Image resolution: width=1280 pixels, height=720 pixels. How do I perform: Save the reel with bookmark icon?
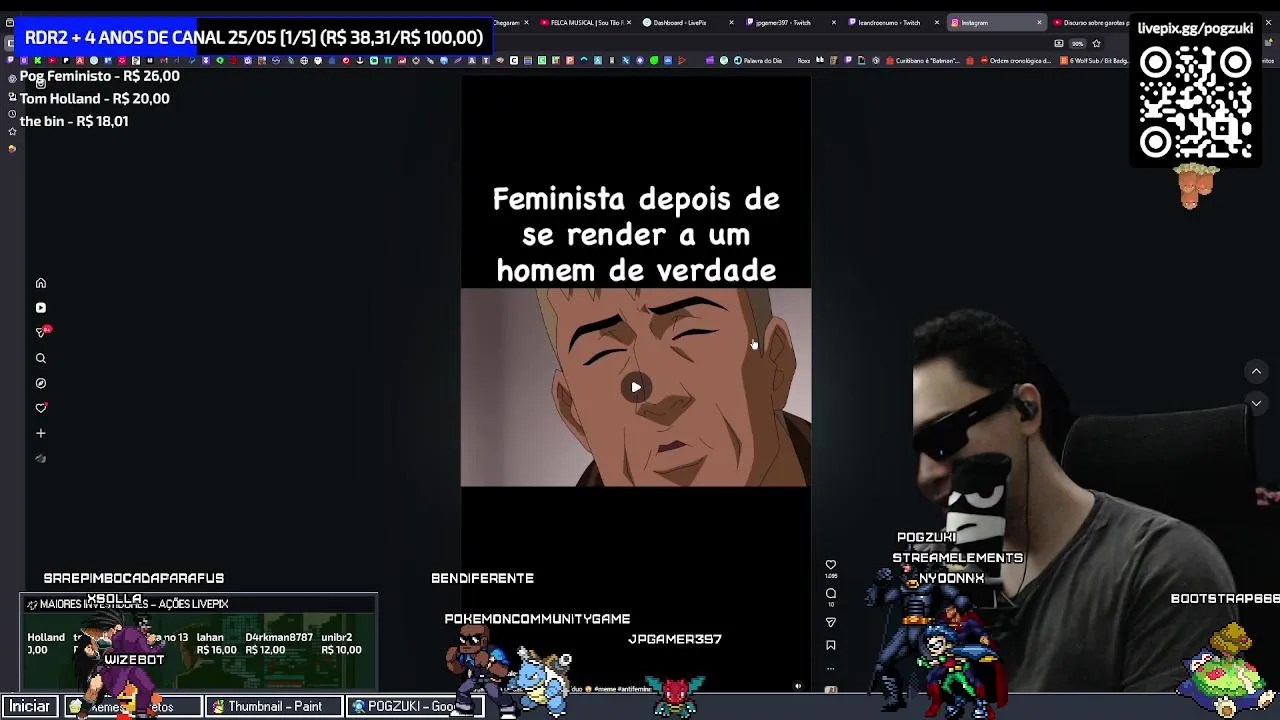coord(831,646)
